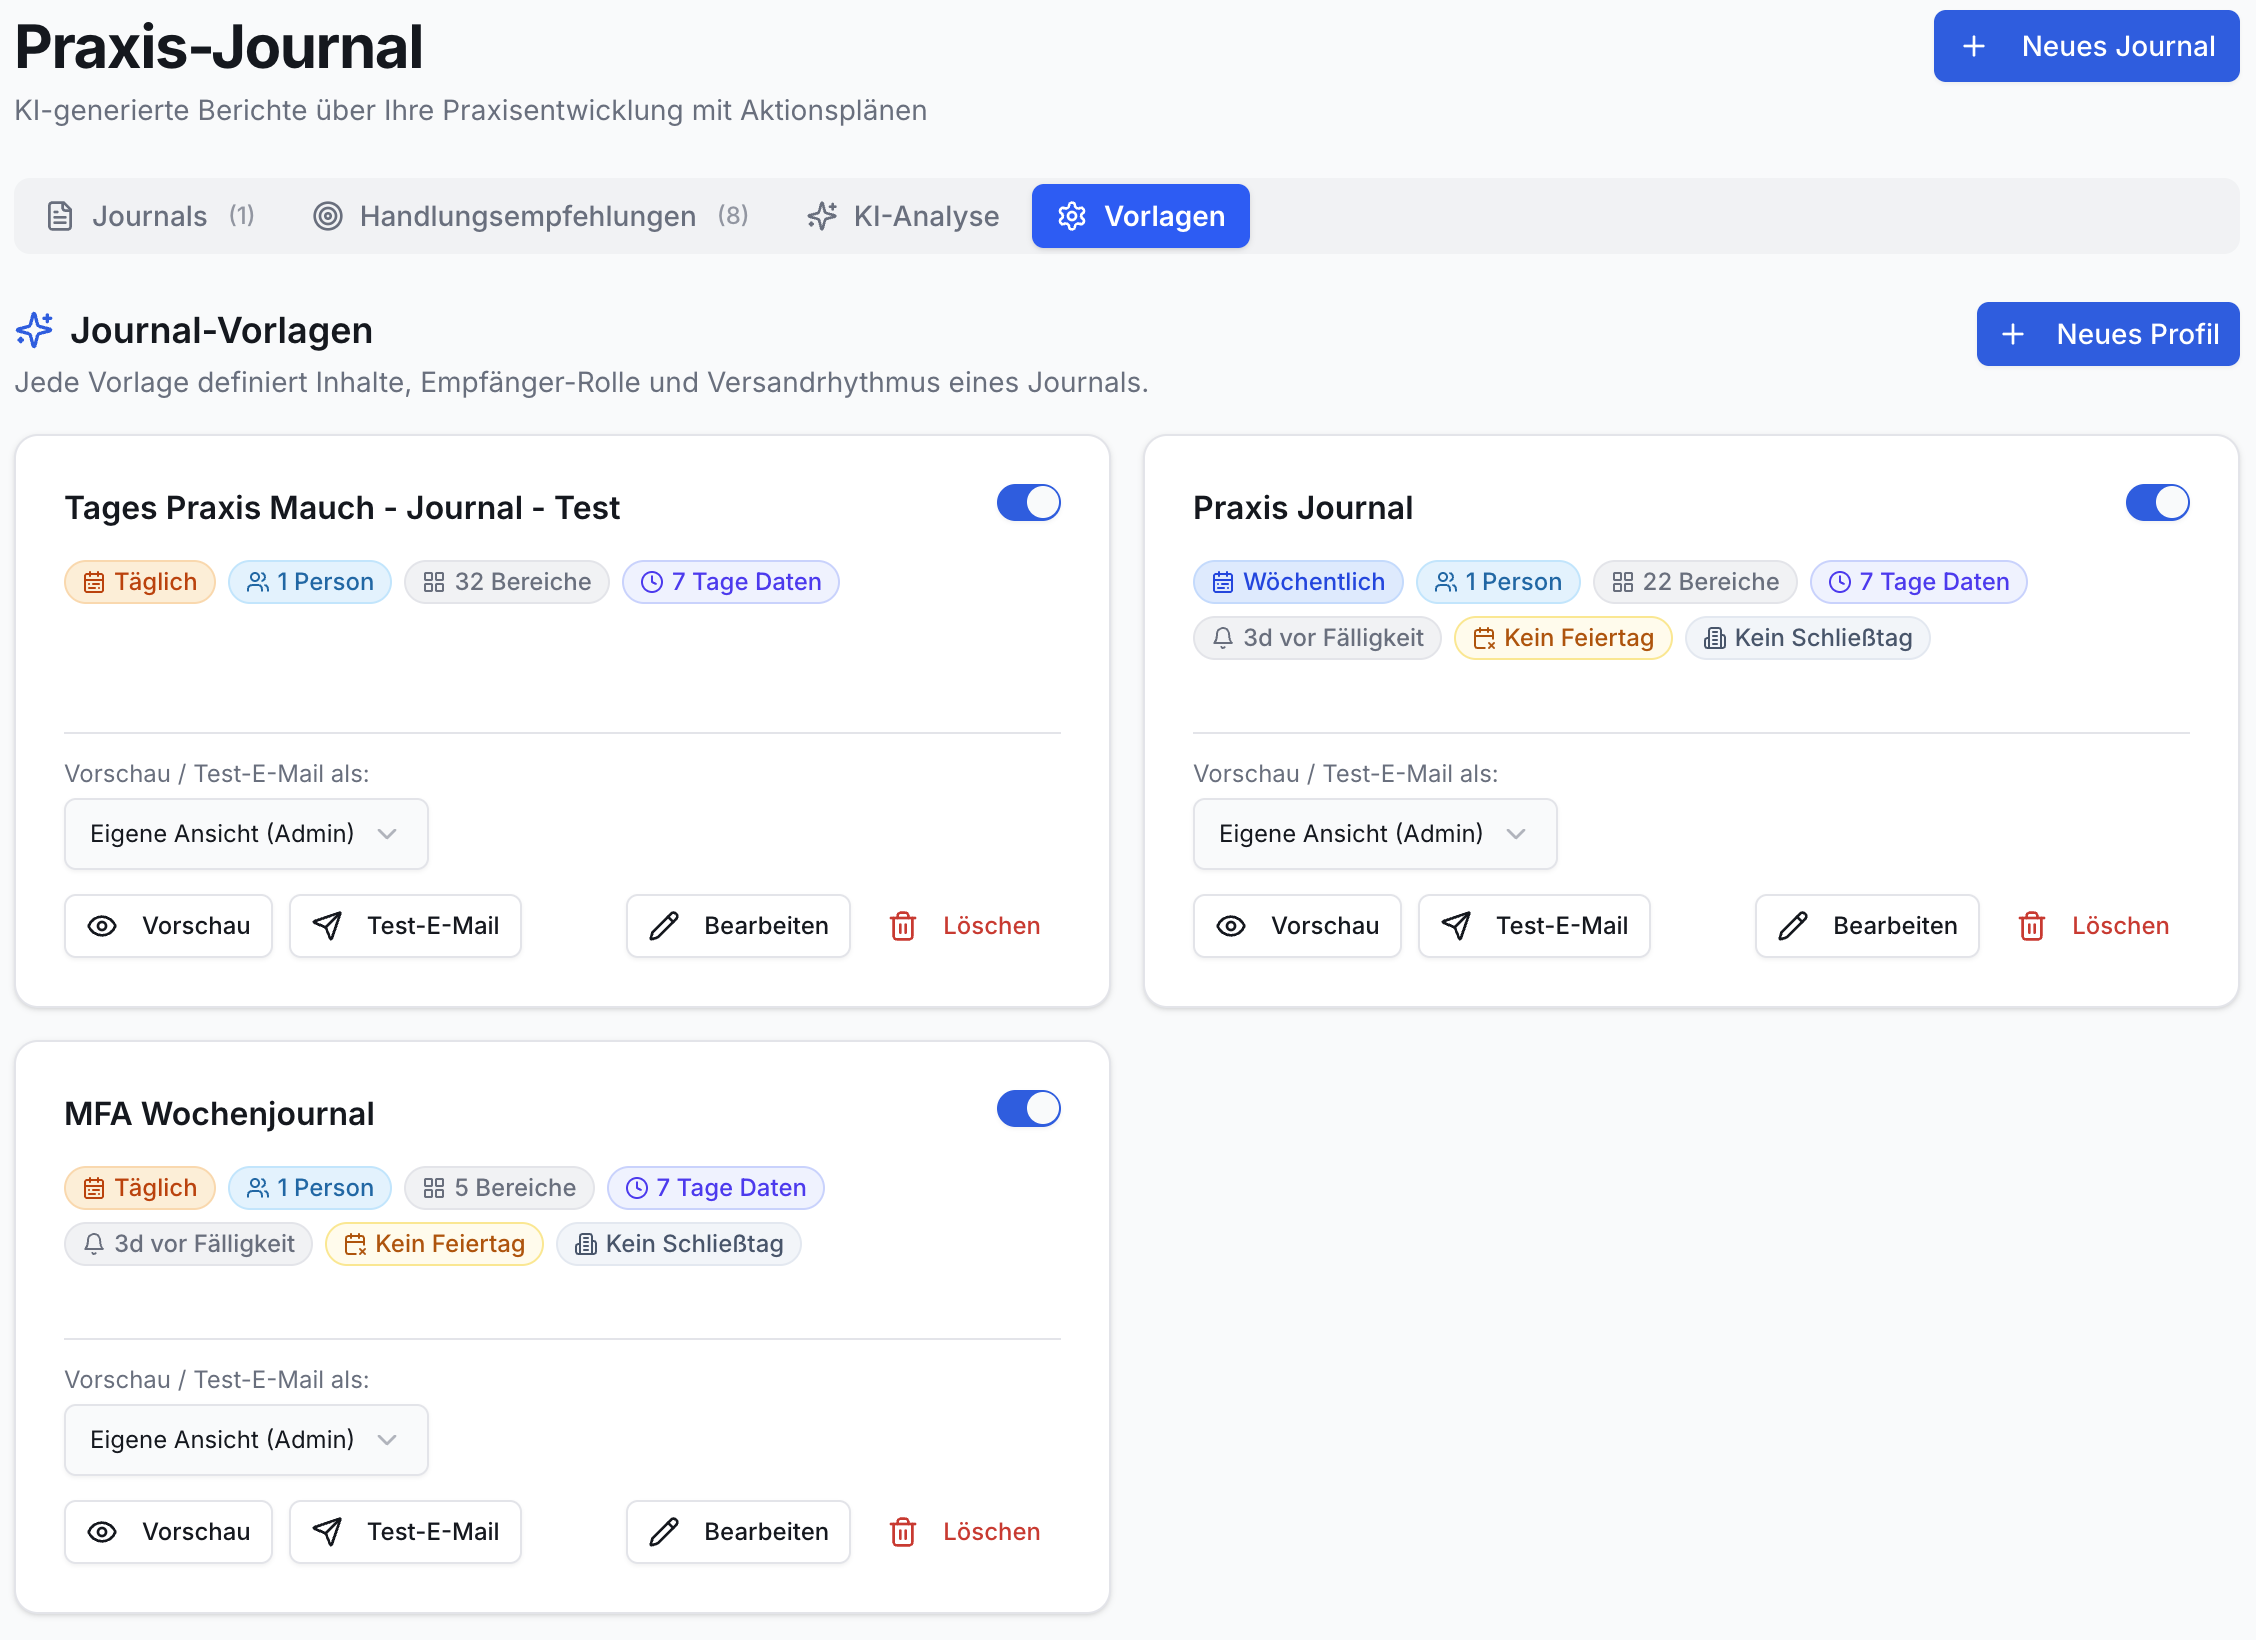Expand the Eigene Ansicht dropdown in Praxis Journal card
This screenshot has width=2256, height=1640.
pos(1375,834)
